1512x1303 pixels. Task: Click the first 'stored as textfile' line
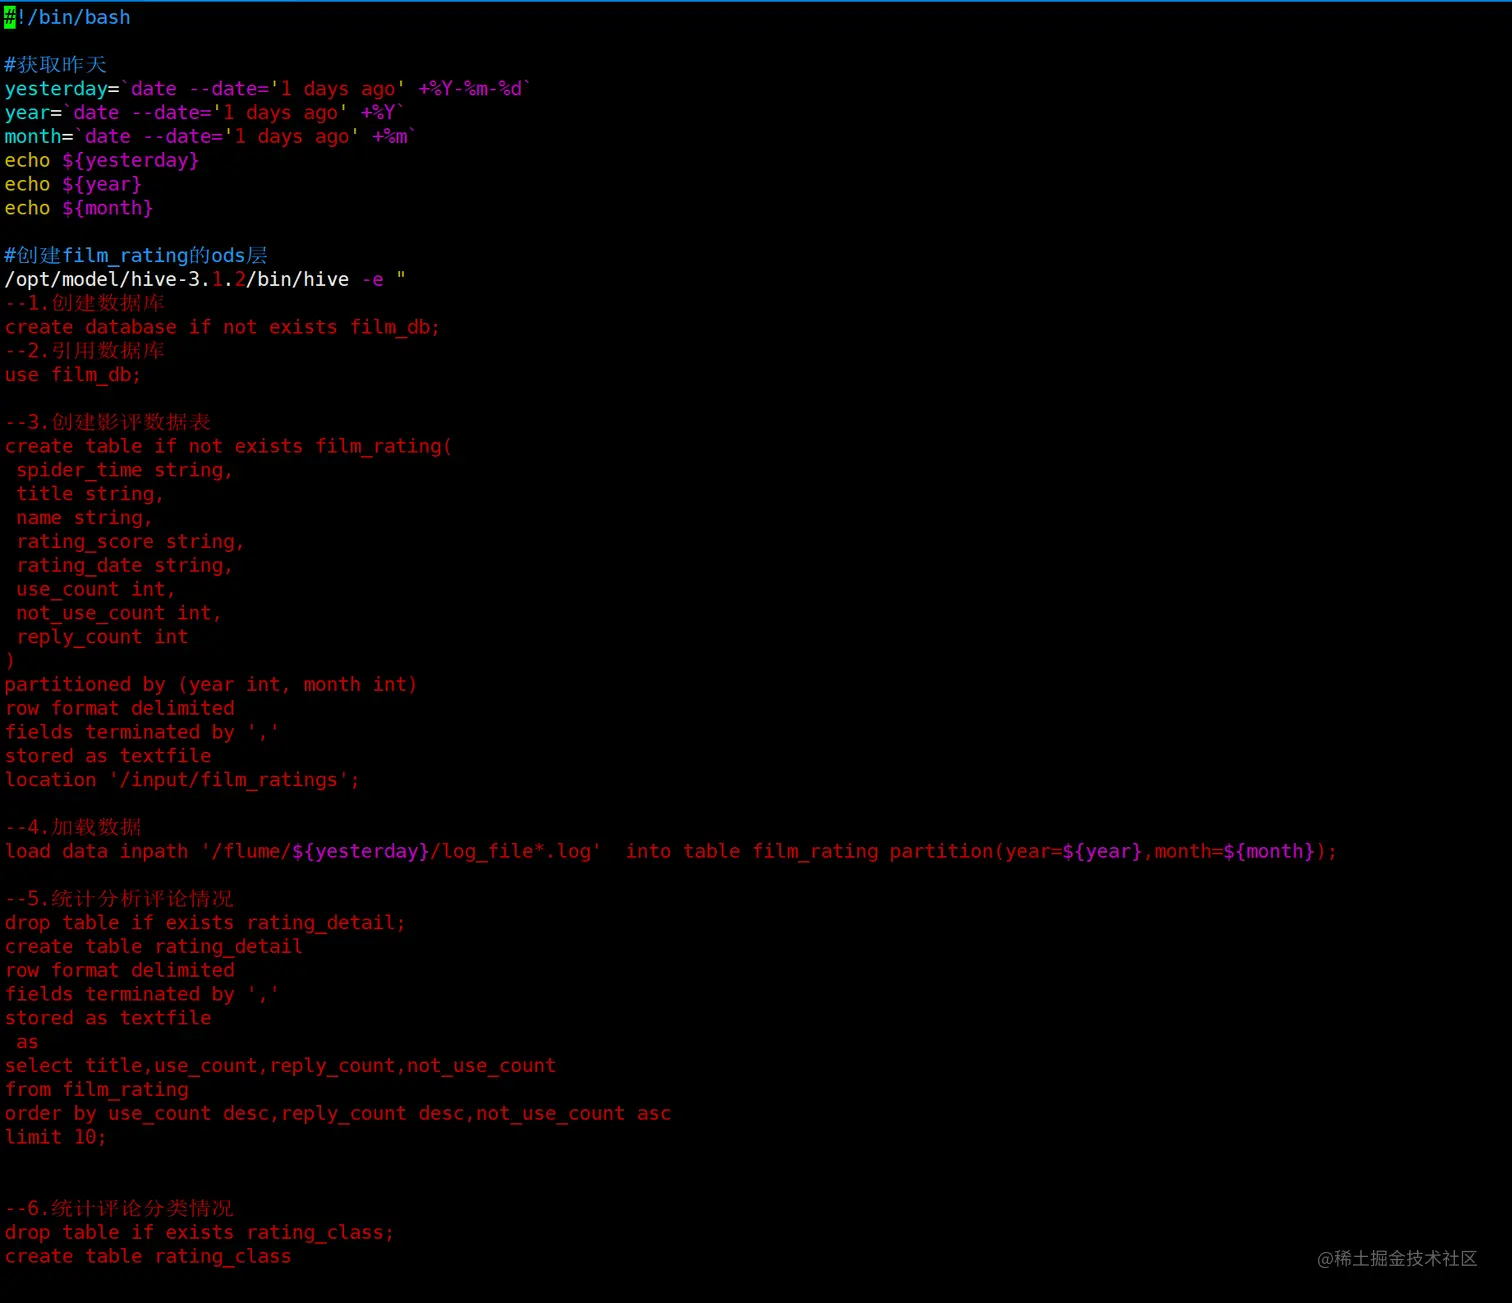point(108,756)
